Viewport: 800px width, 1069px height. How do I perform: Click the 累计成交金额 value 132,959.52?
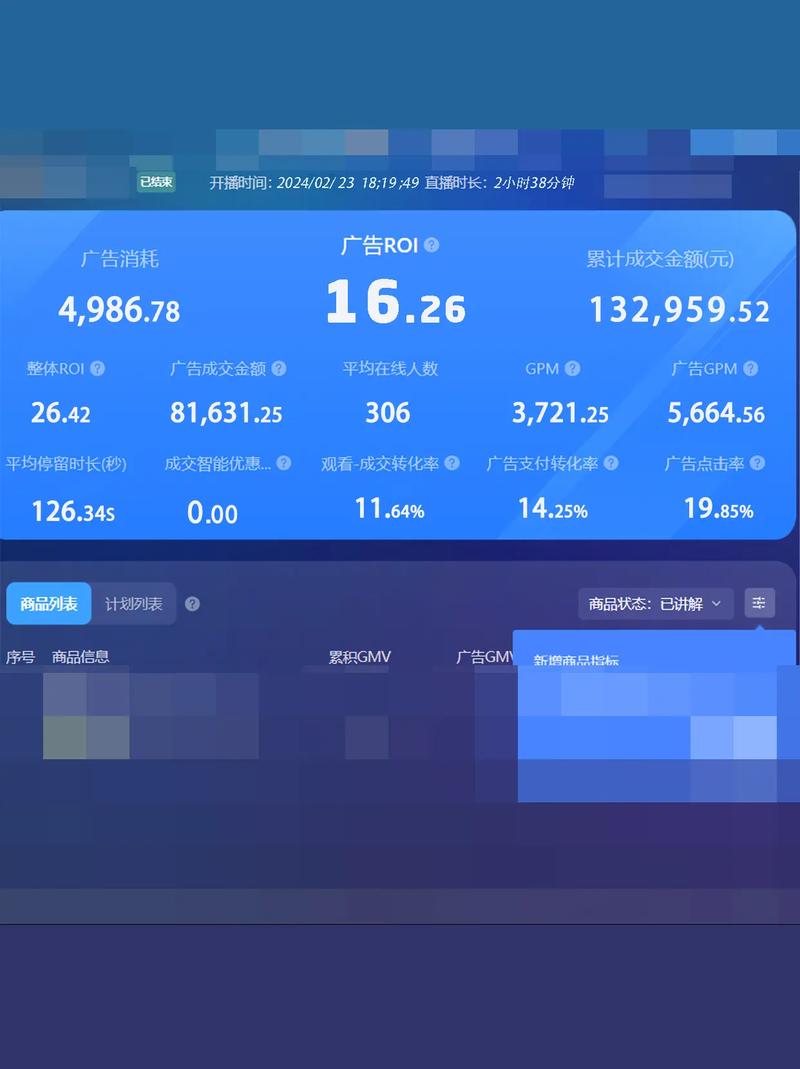click(x=679, y=310)
